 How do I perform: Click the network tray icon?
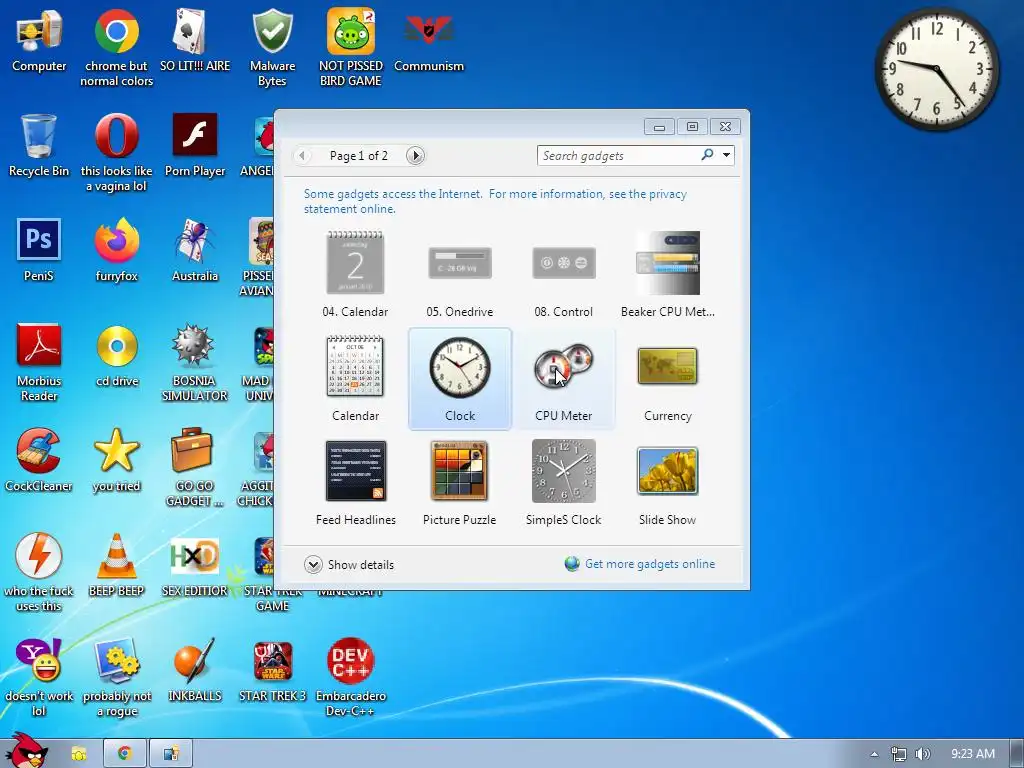click(x=899, y=754)
